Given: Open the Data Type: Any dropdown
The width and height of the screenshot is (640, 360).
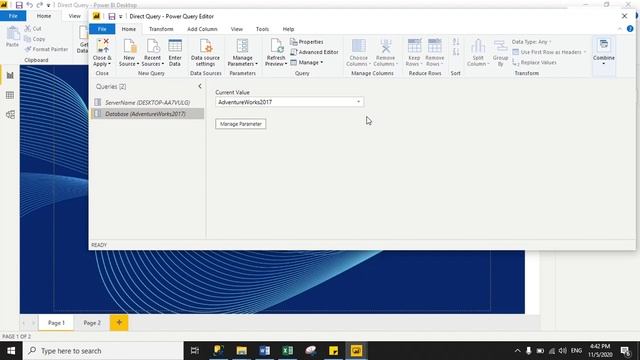Looking at the screenshot, I should (531, 42).
